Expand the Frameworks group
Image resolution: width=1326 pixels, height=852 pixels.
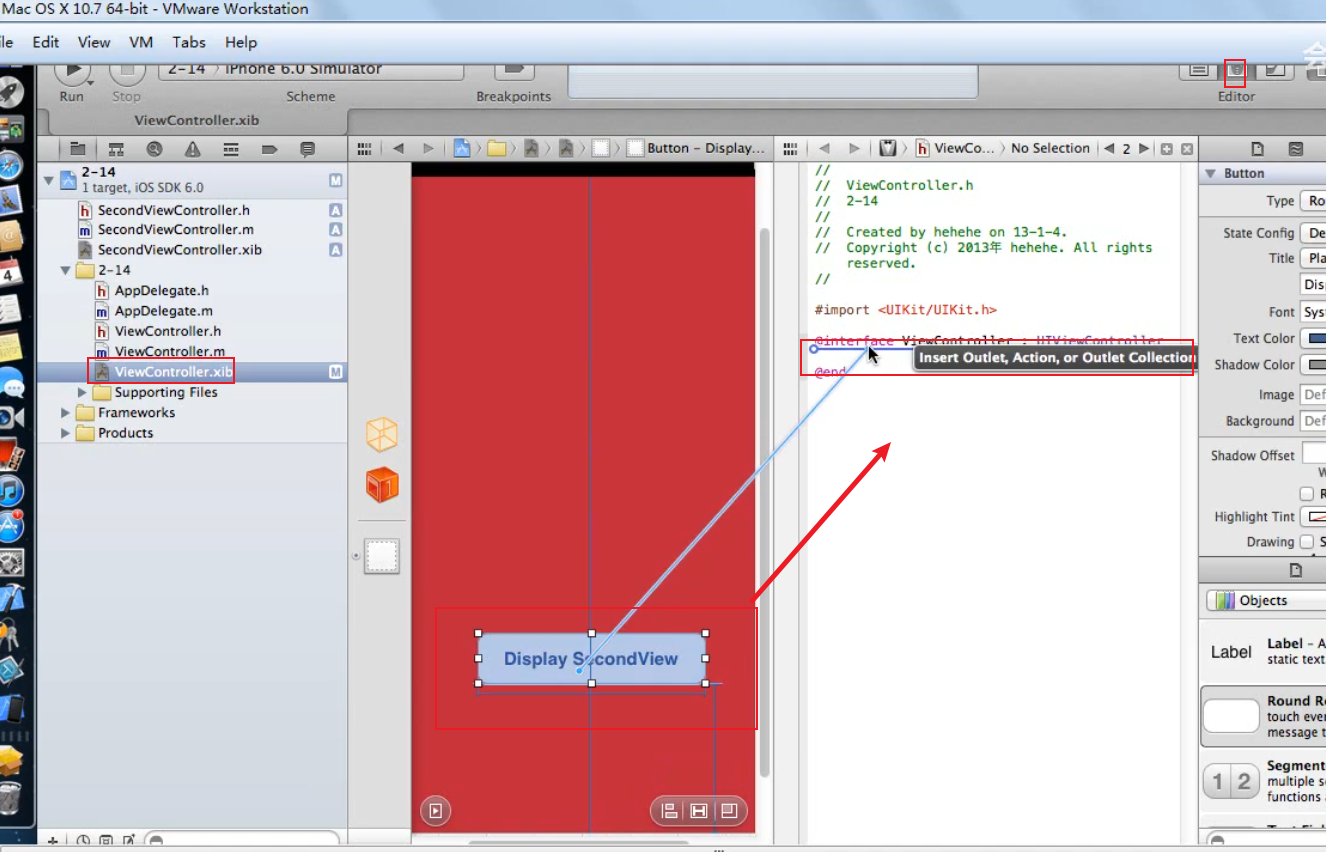point(66,412)
